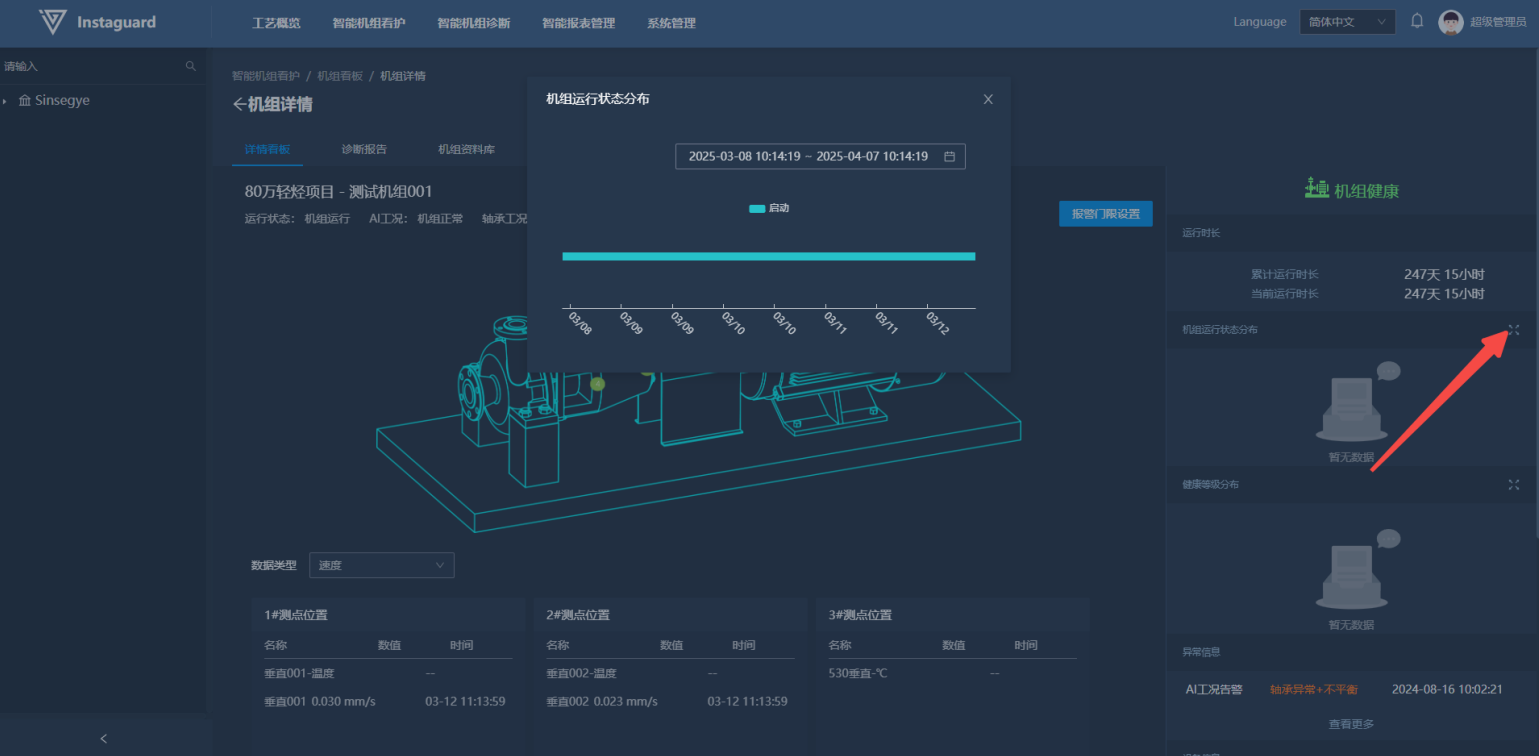Image resolution: width=1539 pixels, height=756 pixels.
Task: Expand the 健康等级分布 panel fullscreen icon
Action: tap(1513, 484)
